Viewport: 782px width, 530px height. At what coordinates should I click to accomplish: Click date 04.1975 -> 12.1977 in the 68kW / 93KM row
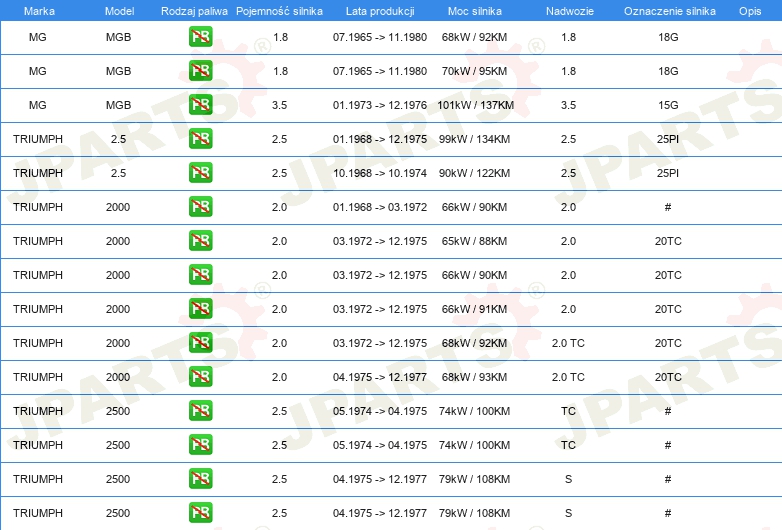point(380,377)
